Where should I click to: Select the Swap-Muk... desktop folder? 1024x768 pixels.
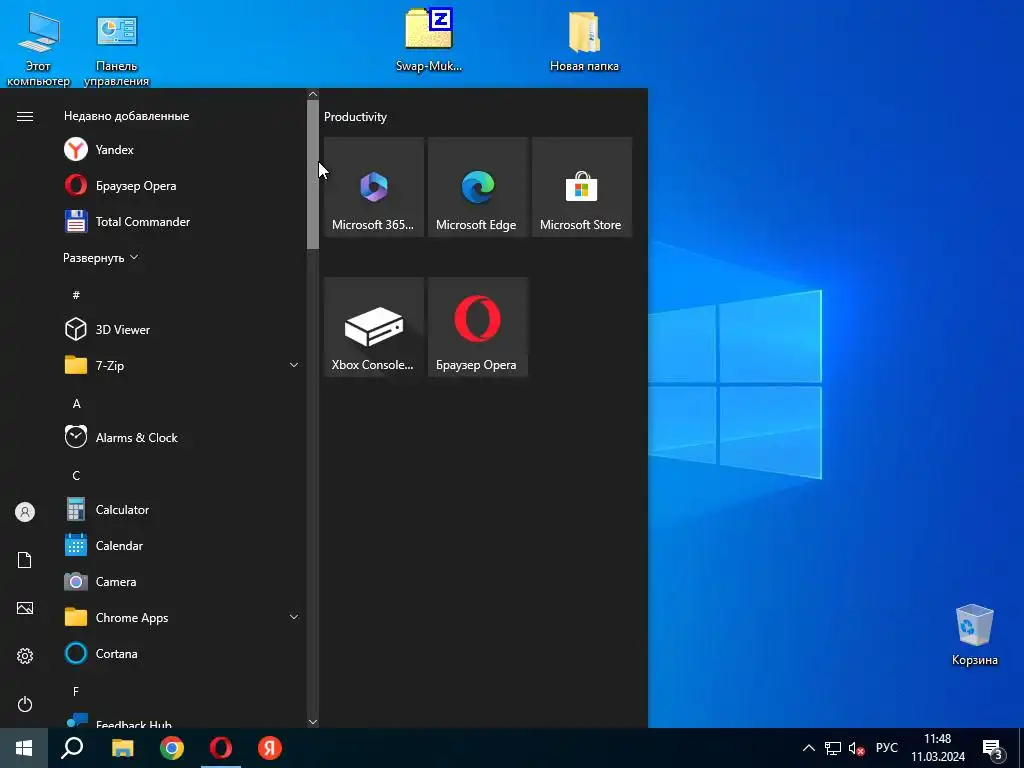429,39
